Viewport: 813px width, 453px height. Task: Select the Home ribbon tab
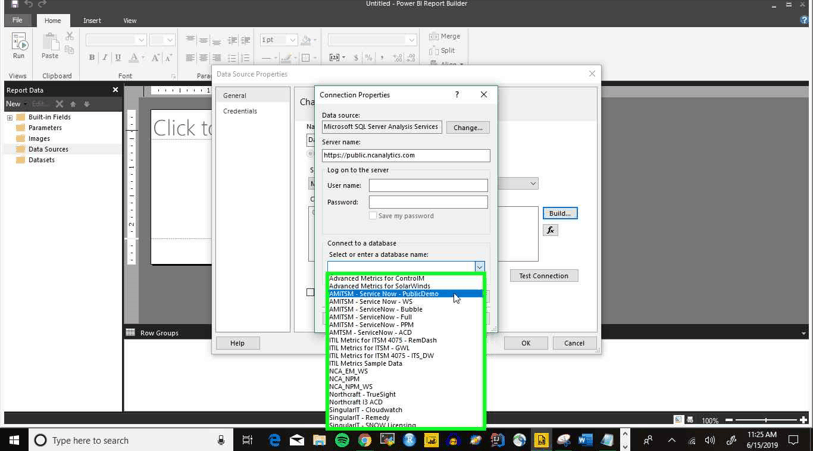click(x=52, y=21)
